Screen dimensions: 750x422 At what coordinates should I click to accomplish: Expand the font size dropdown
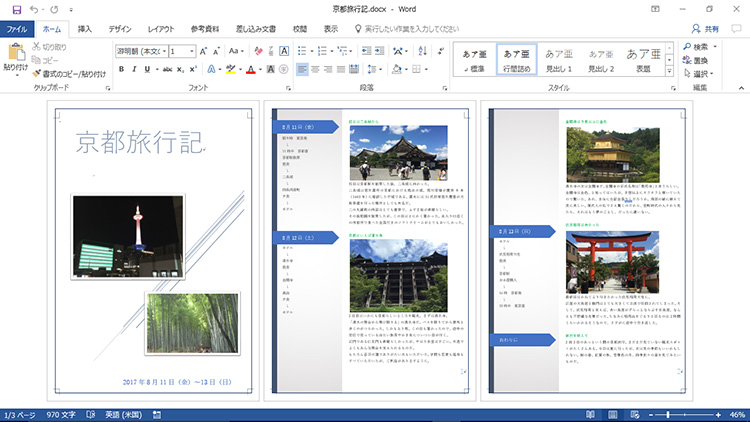coord(191,50)
